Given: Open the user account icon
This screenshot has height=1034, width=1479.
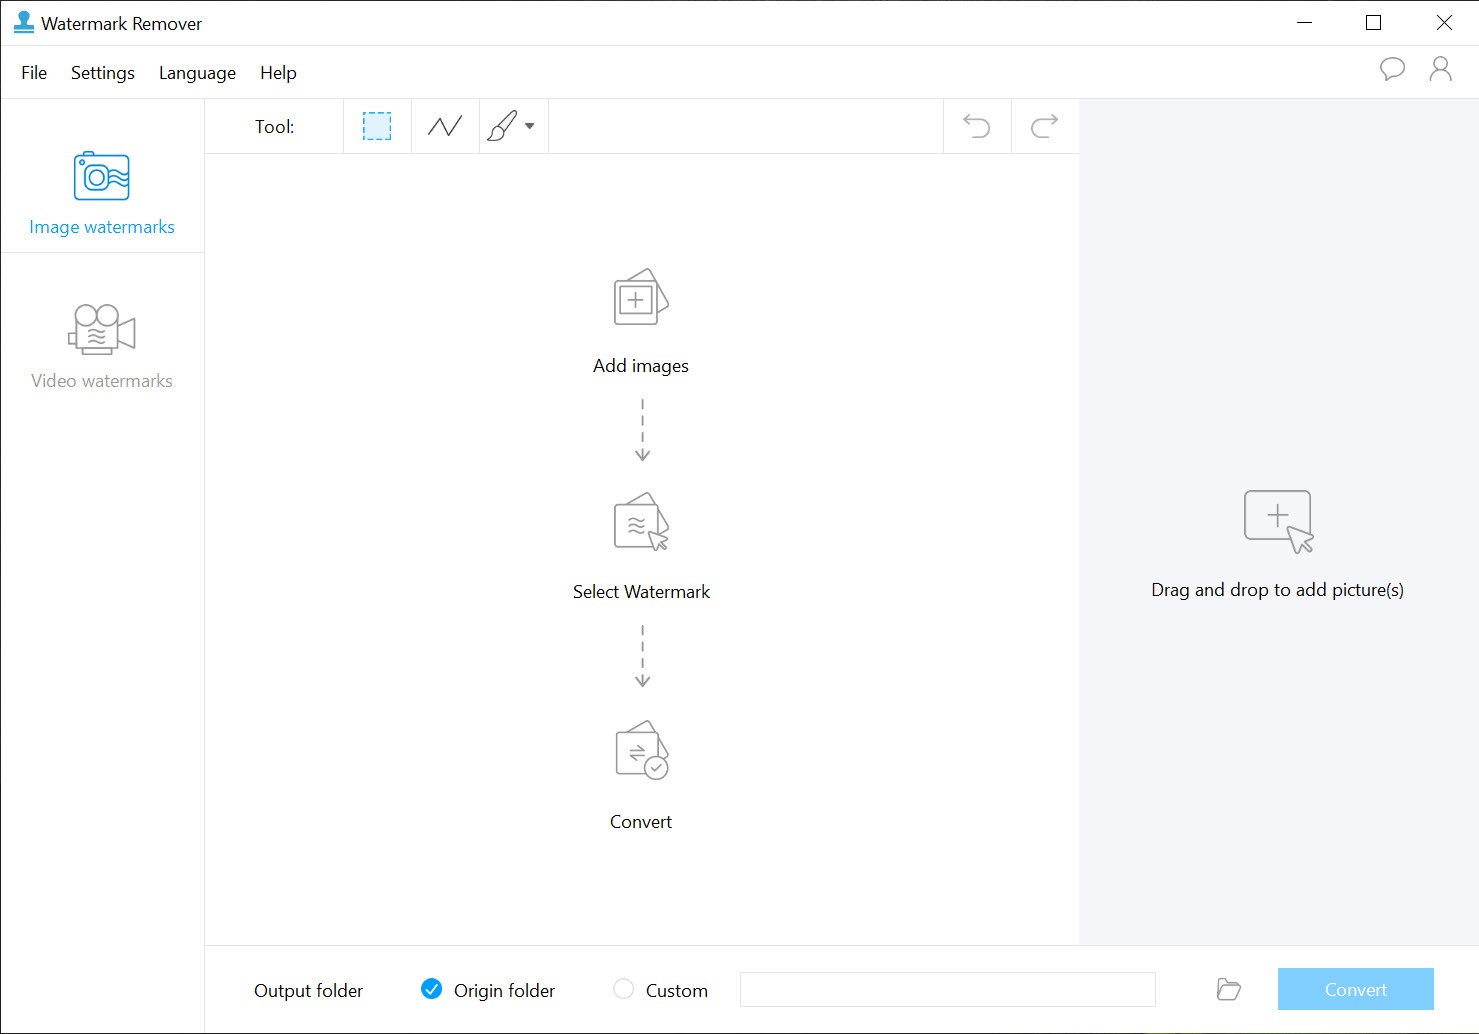Looking at the screenshot, I should 1440,69.
